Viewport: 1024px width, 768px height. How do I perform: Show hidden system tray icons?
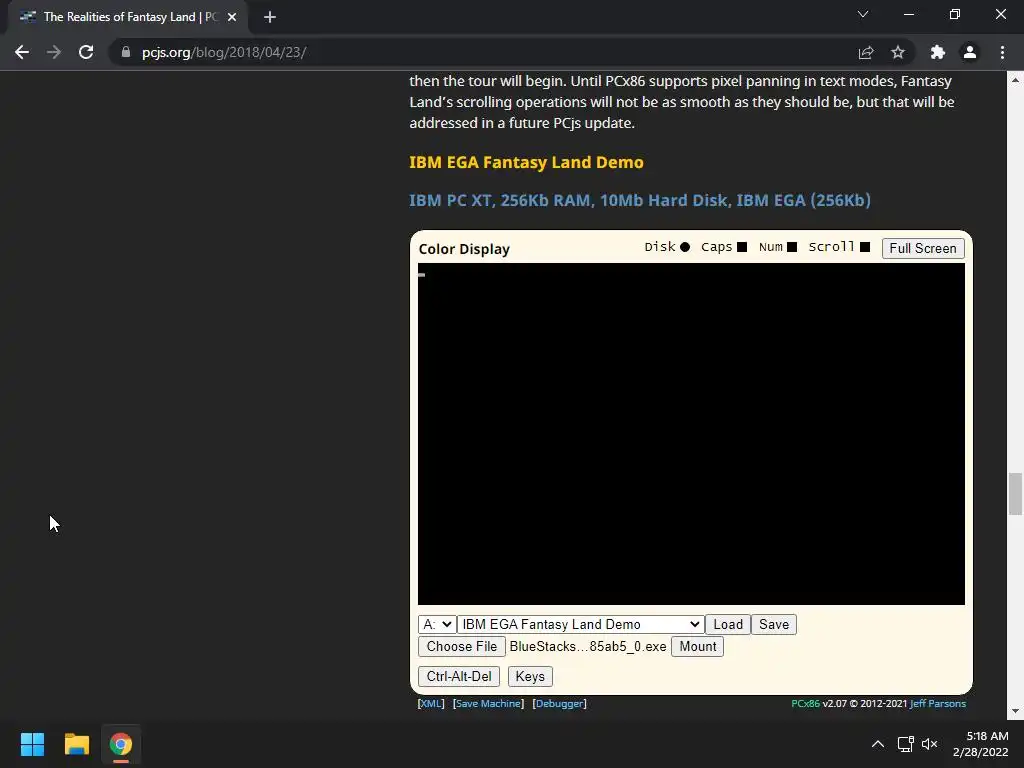878,744
